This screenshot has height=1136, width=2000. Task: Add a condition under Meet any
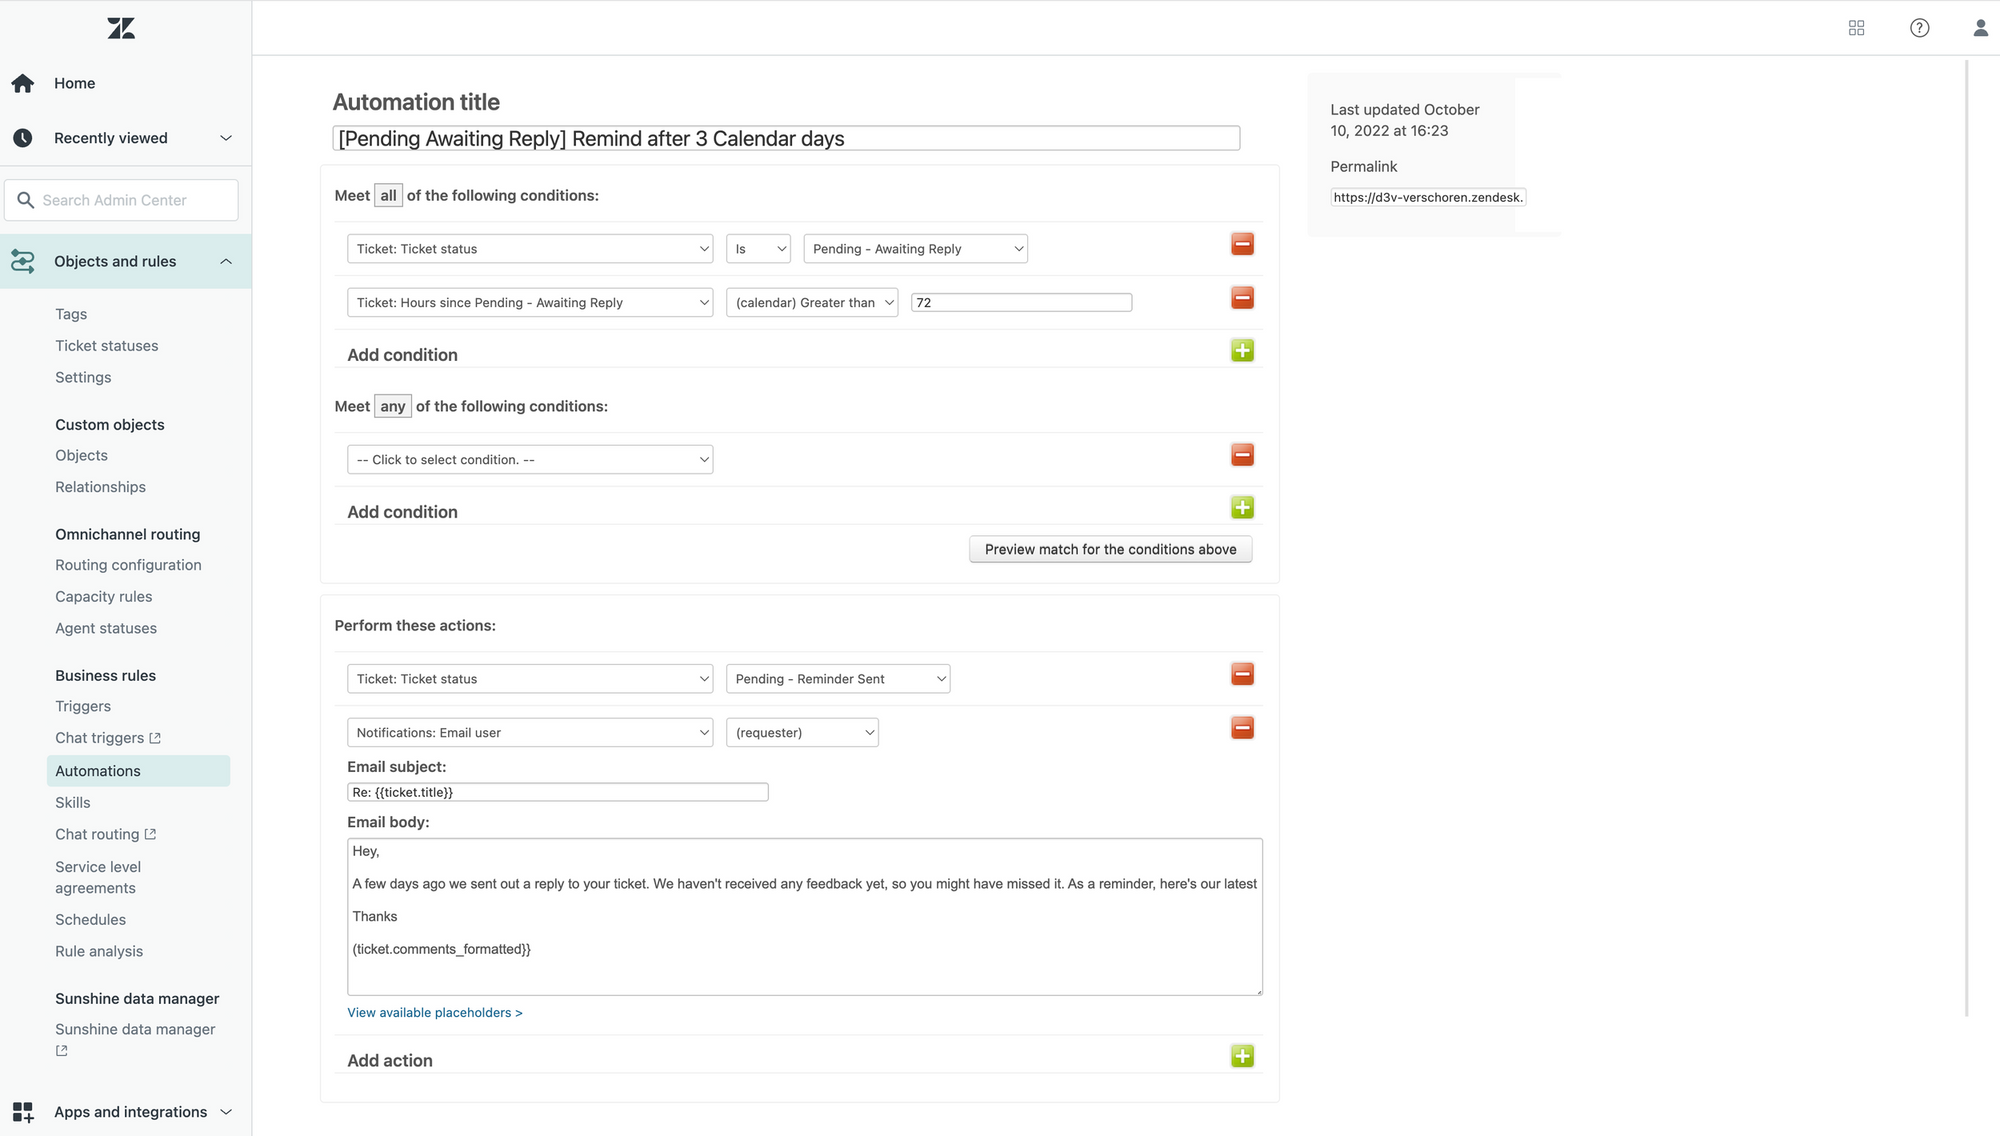point(1242,508)
